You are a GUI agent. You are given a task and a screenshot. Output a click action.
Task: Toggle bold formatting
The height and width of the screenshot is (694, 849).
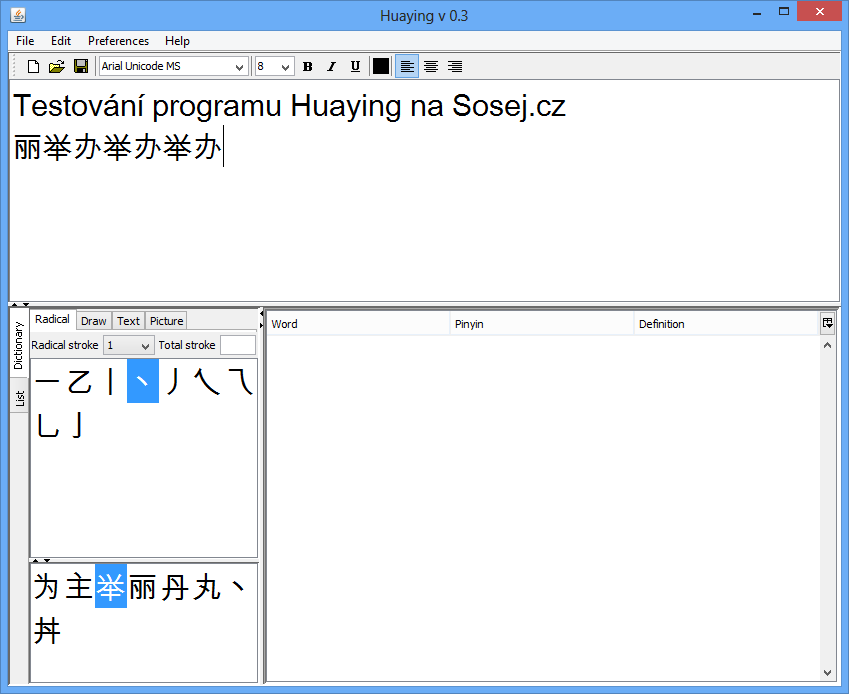coord(308,67)
